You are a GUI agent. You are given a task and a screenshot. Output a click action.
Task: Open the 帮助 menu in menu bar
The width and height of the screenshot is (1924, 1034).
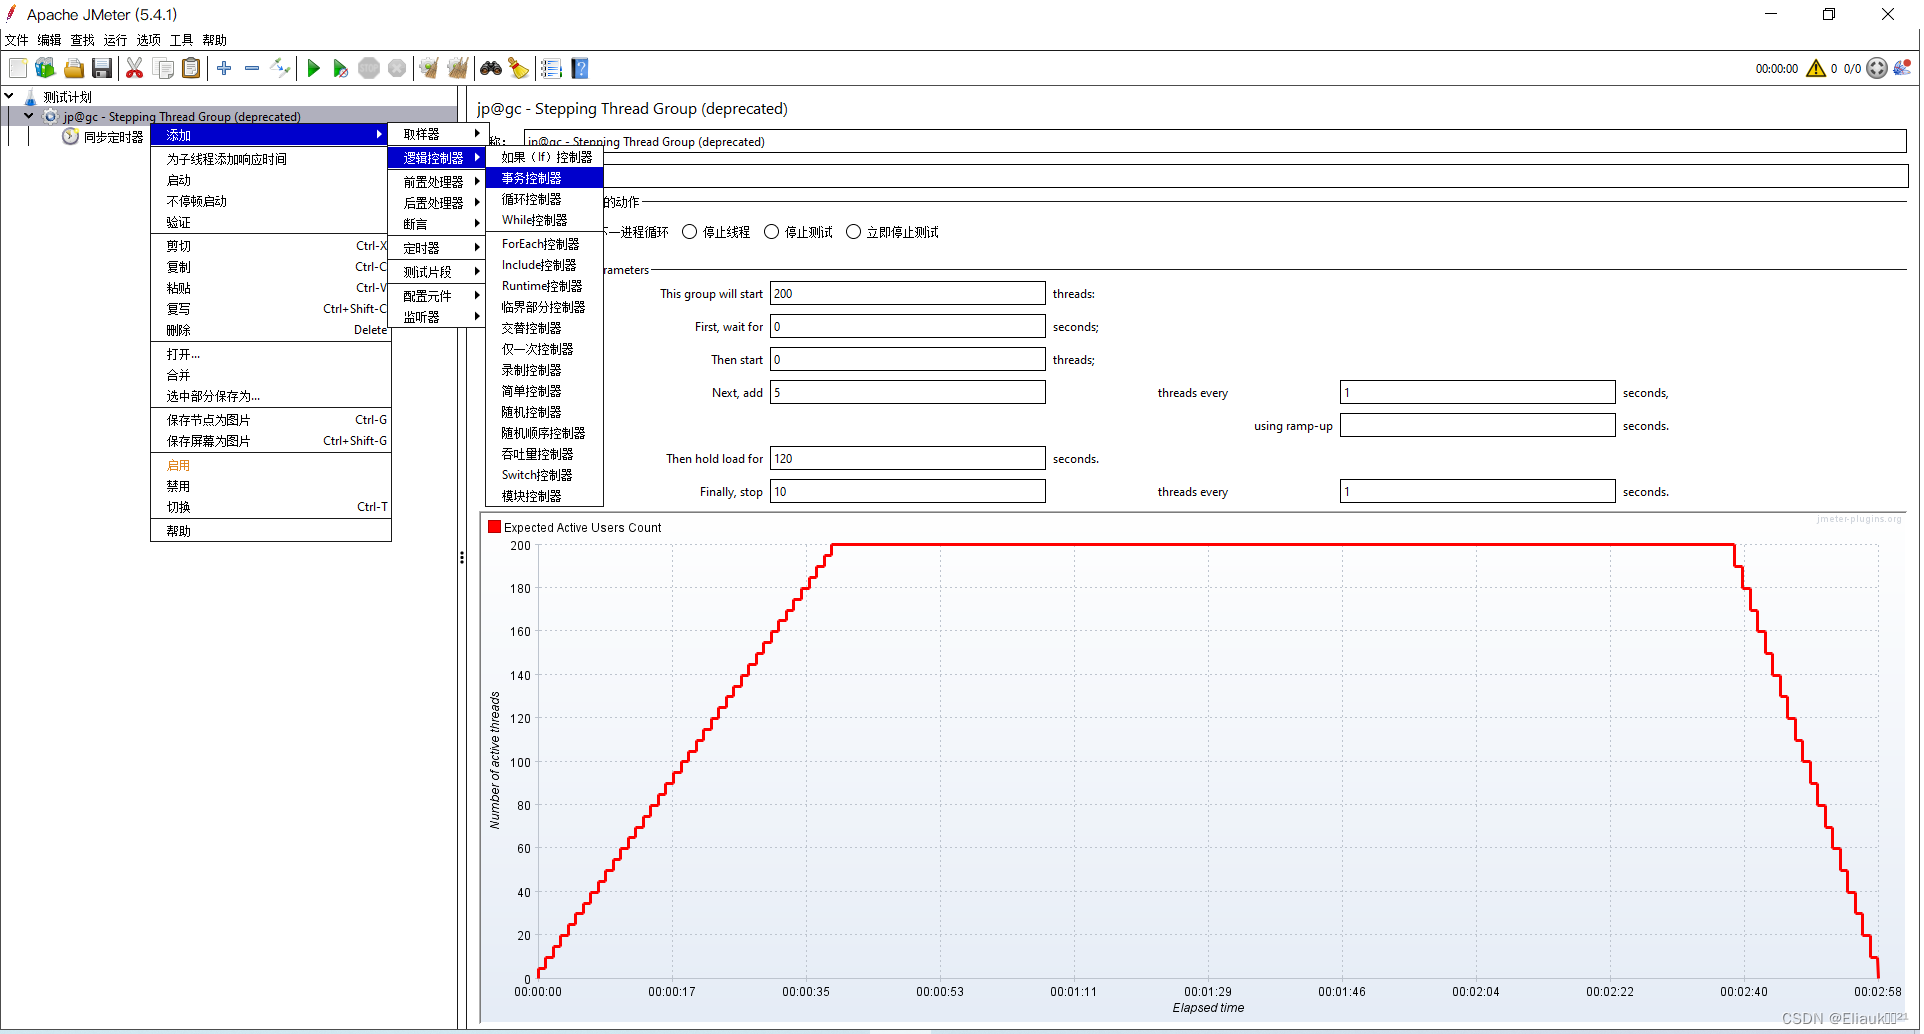pos(215,40)
